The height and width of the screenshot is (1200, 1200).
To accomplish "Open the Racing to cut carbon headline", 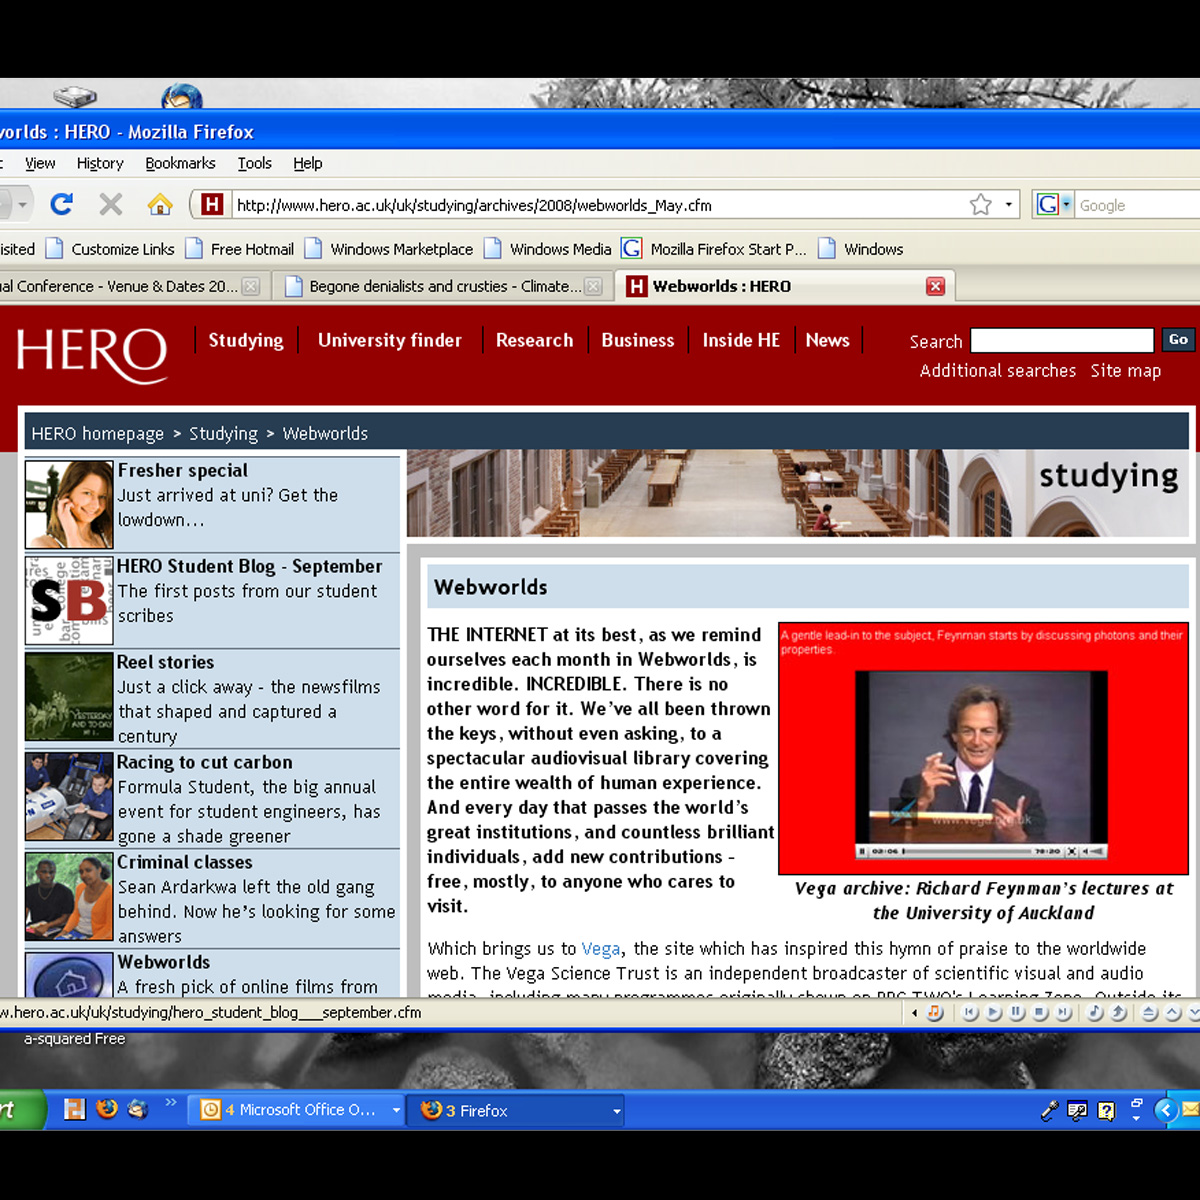I will point(205,762).
